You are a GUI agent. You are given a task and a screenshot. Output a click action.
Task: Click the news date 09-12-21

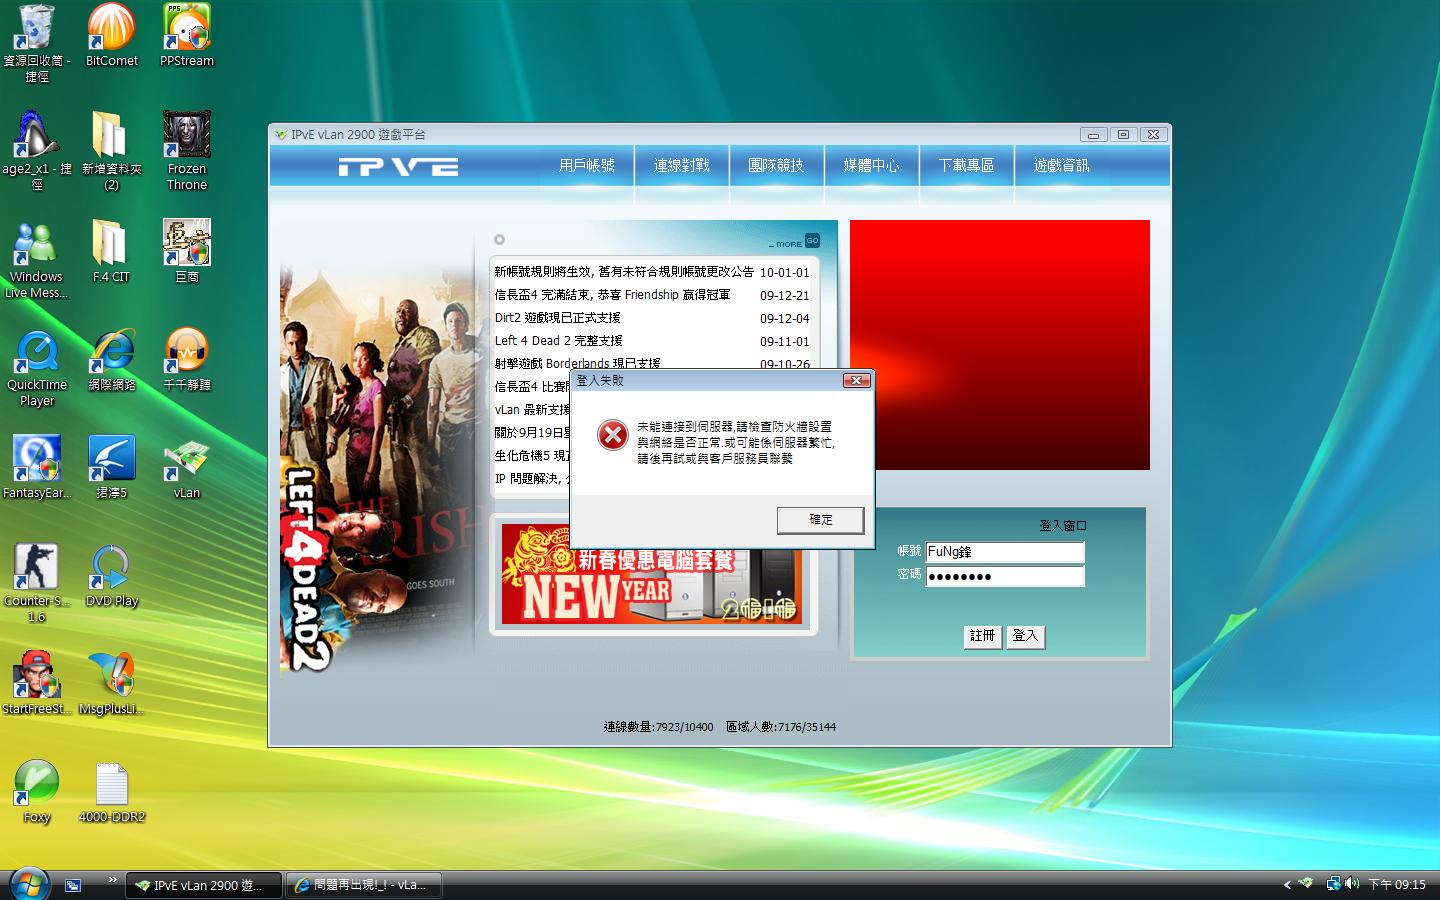pos(785,296)
